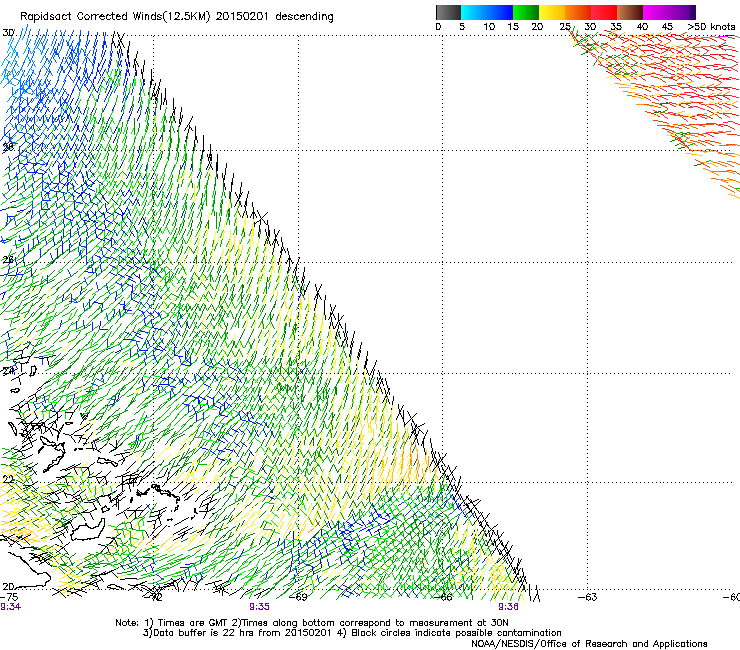This screenshot has height=650, width=740.
Task: Click the purple time label '9:36'
Action: pos(508,607)
